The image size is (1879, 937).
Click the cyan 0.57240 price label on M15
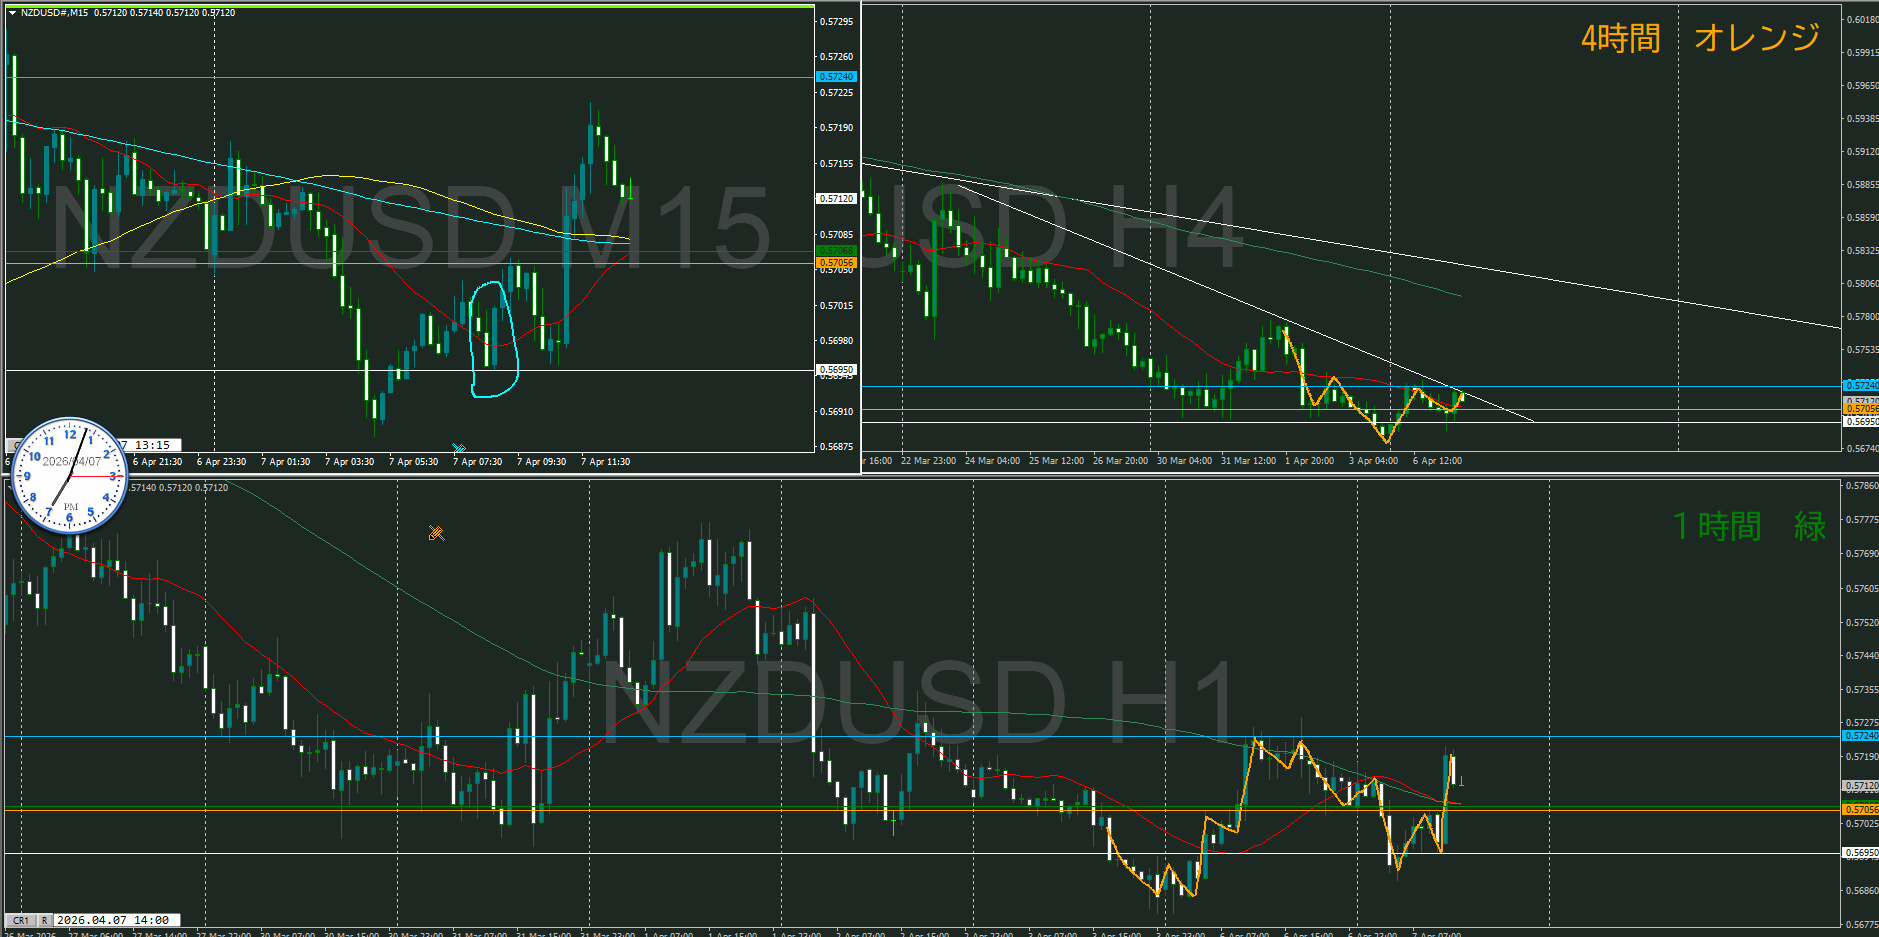tap(836, 77)
